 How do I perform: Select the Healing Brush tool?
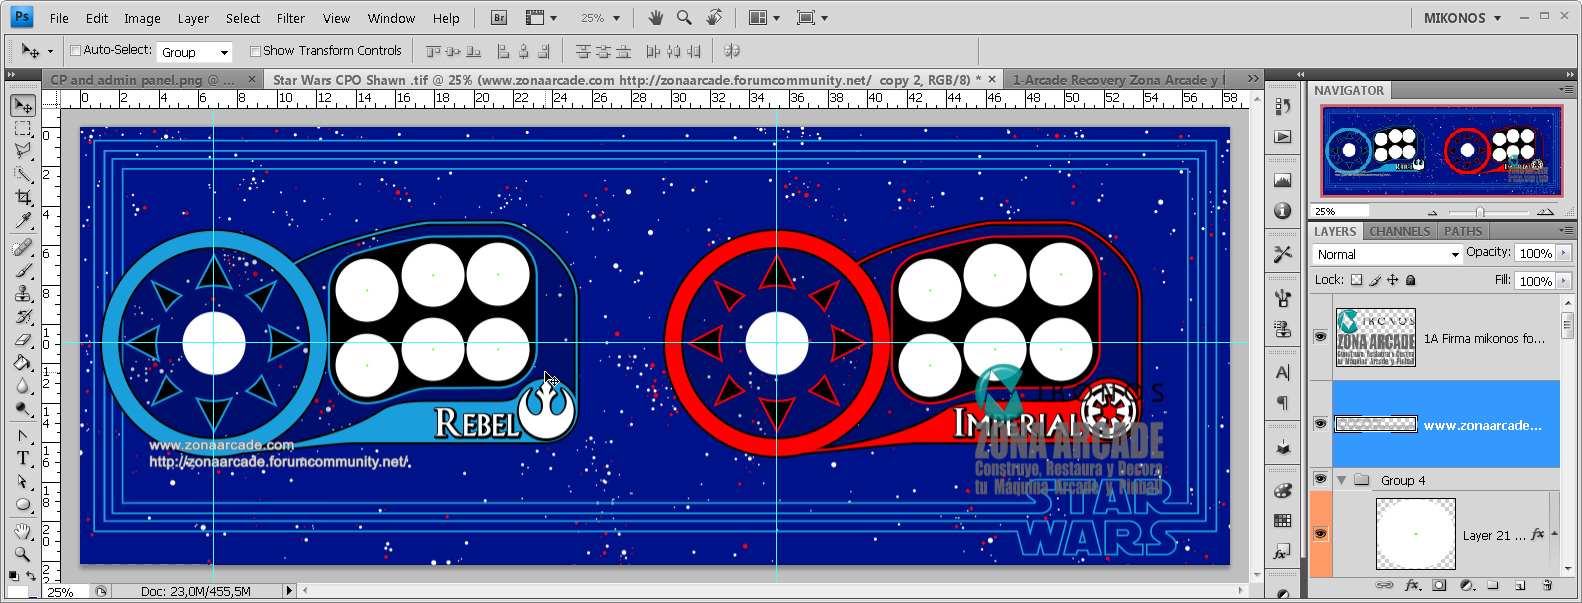[x=23, y=247]
